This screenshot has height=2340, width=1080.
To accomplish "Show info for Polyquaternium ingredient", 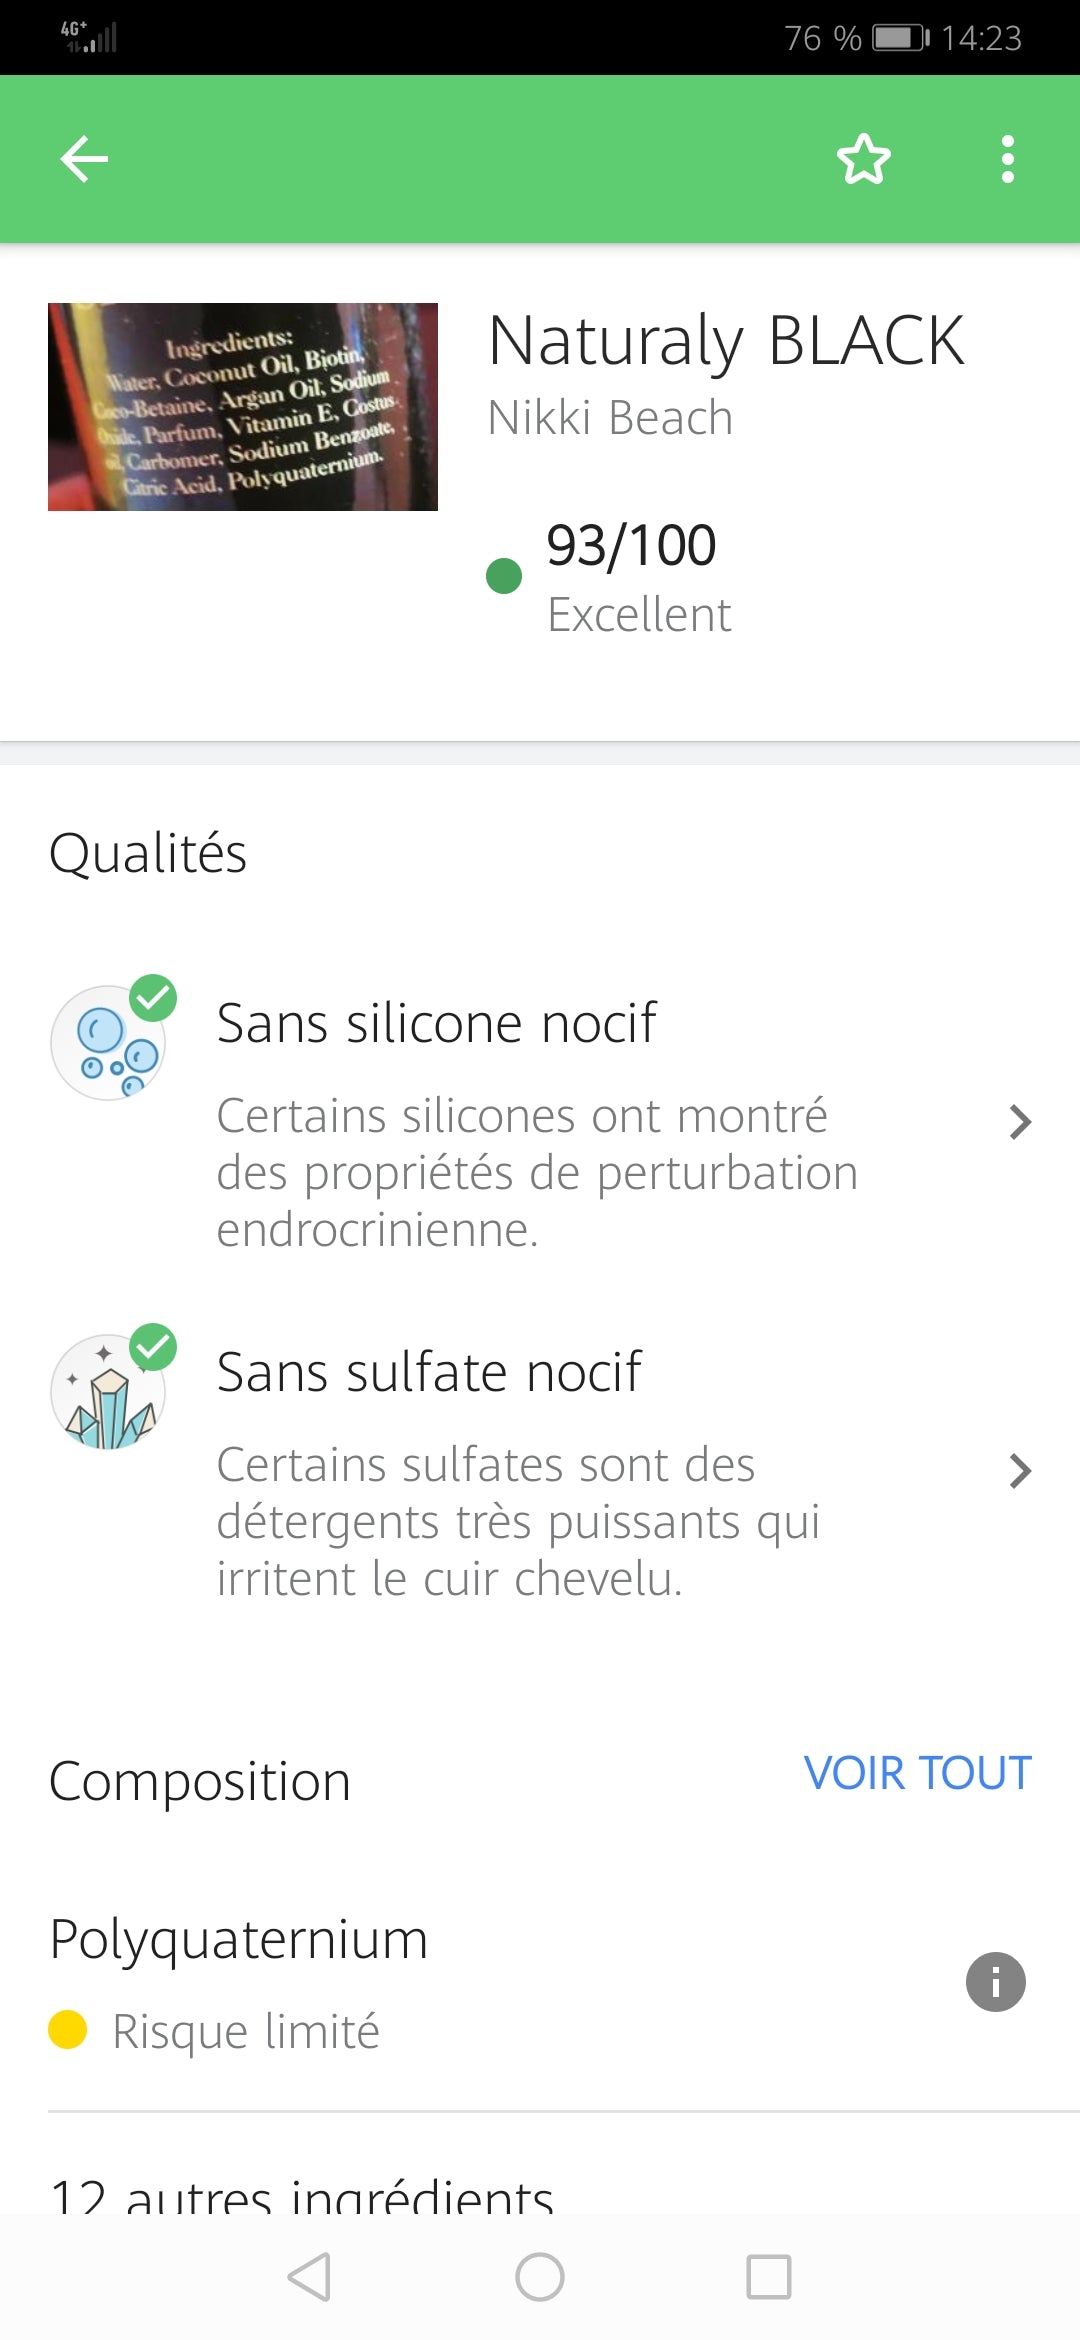I will (x=995, y=1982).
